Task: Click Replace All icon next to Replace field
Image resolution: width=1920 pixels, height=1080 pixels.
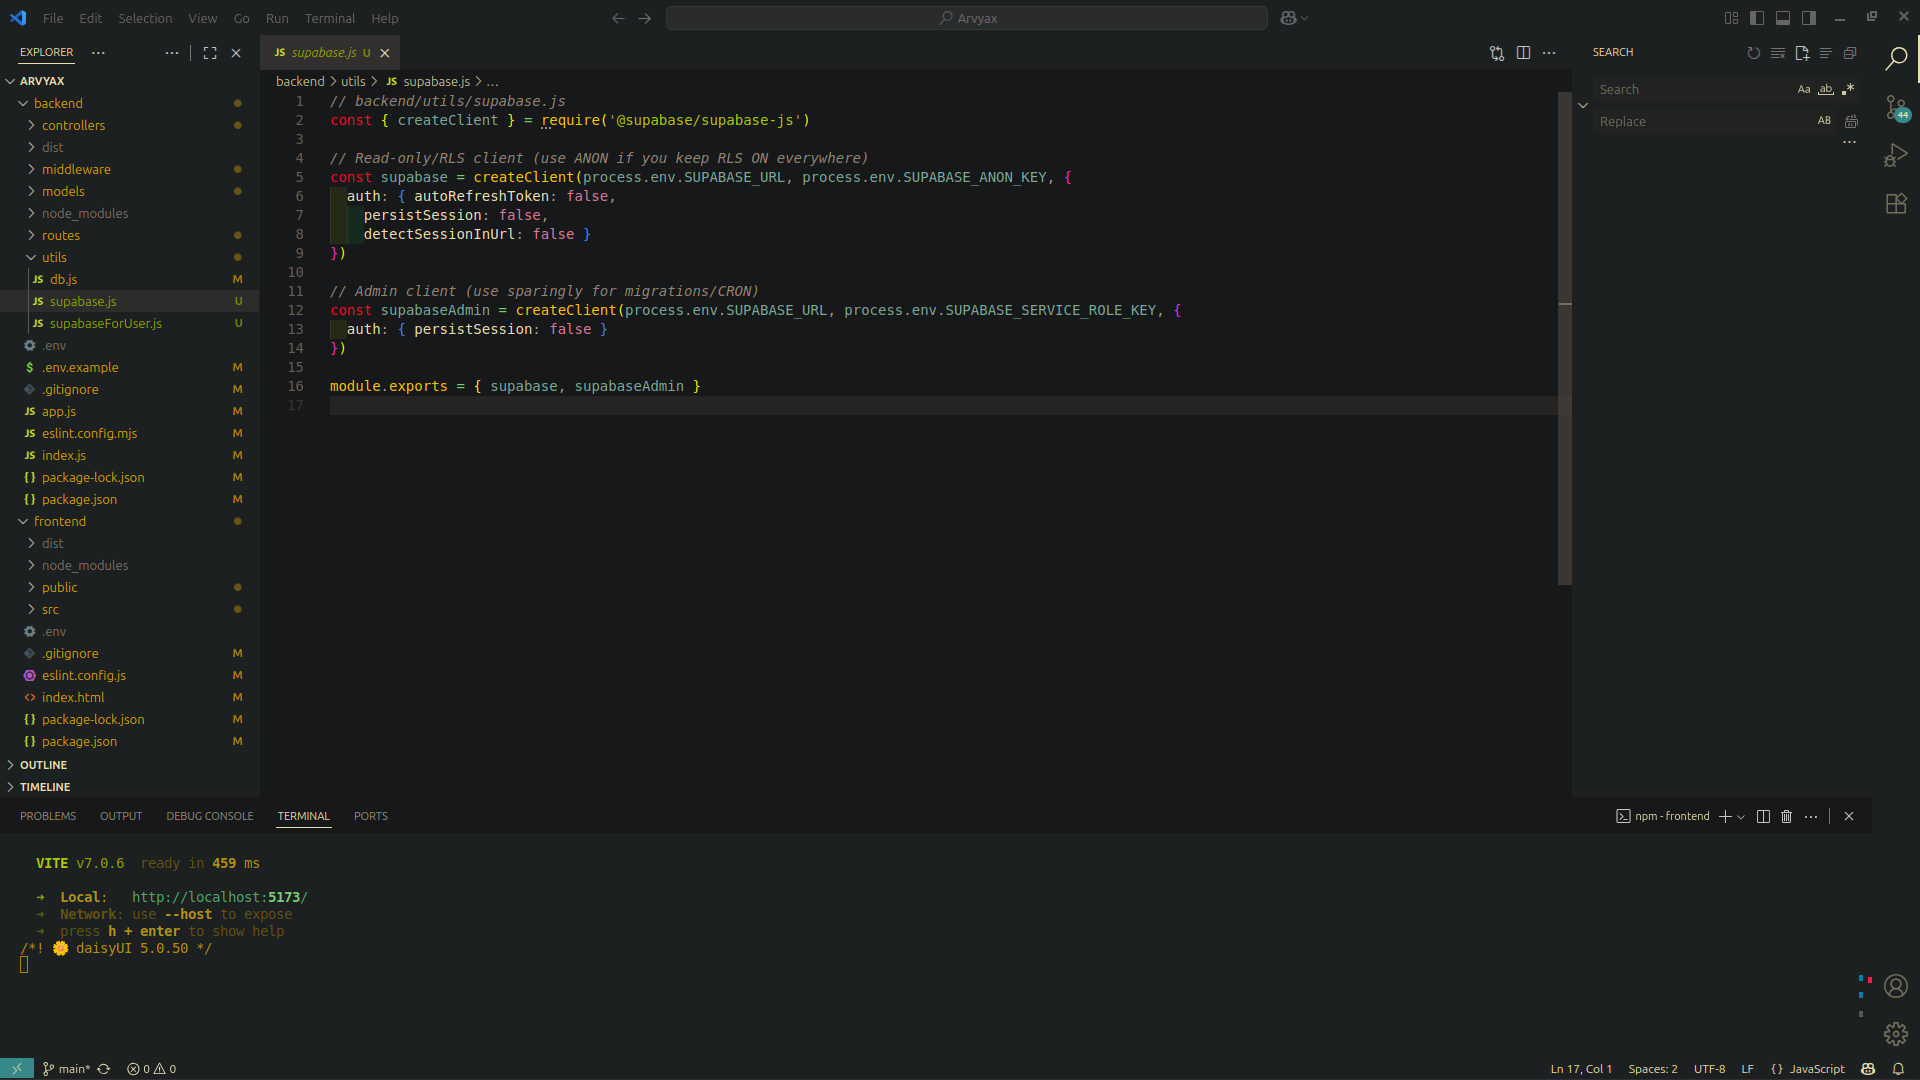Action: point(1851,121)
